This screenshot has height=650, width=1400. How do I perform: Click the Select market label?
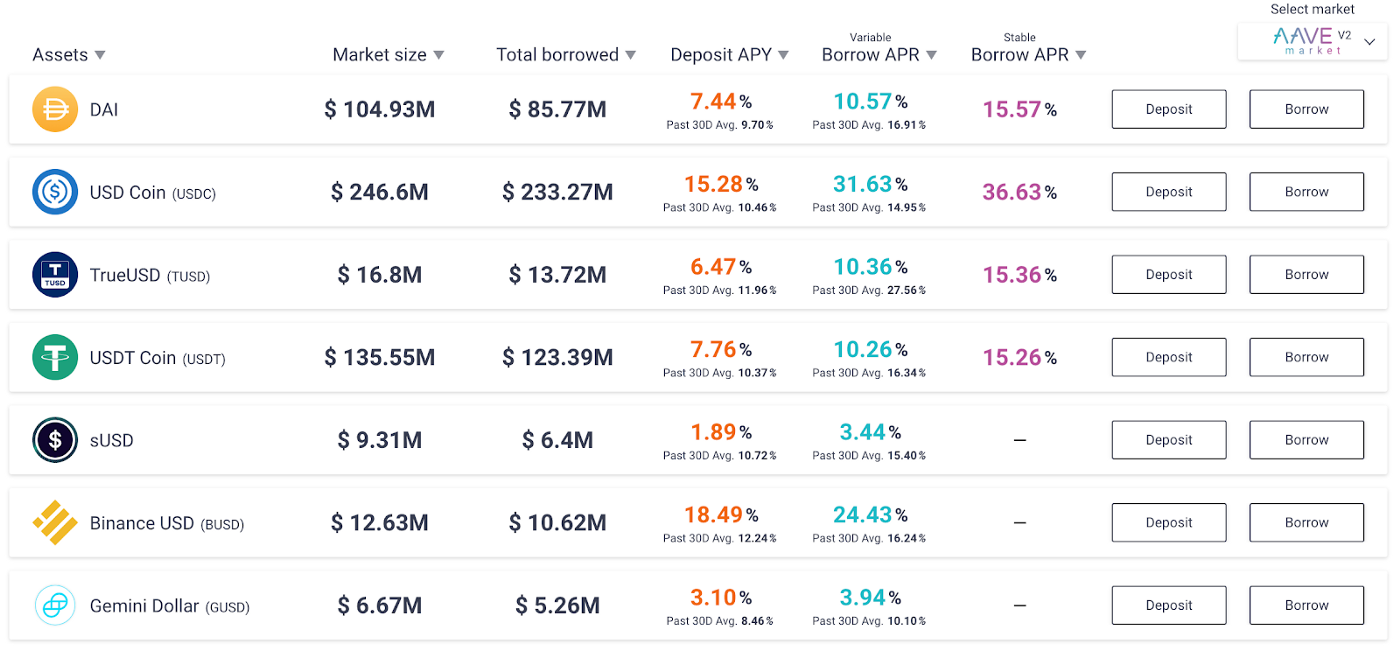(x=1312, y=9)
